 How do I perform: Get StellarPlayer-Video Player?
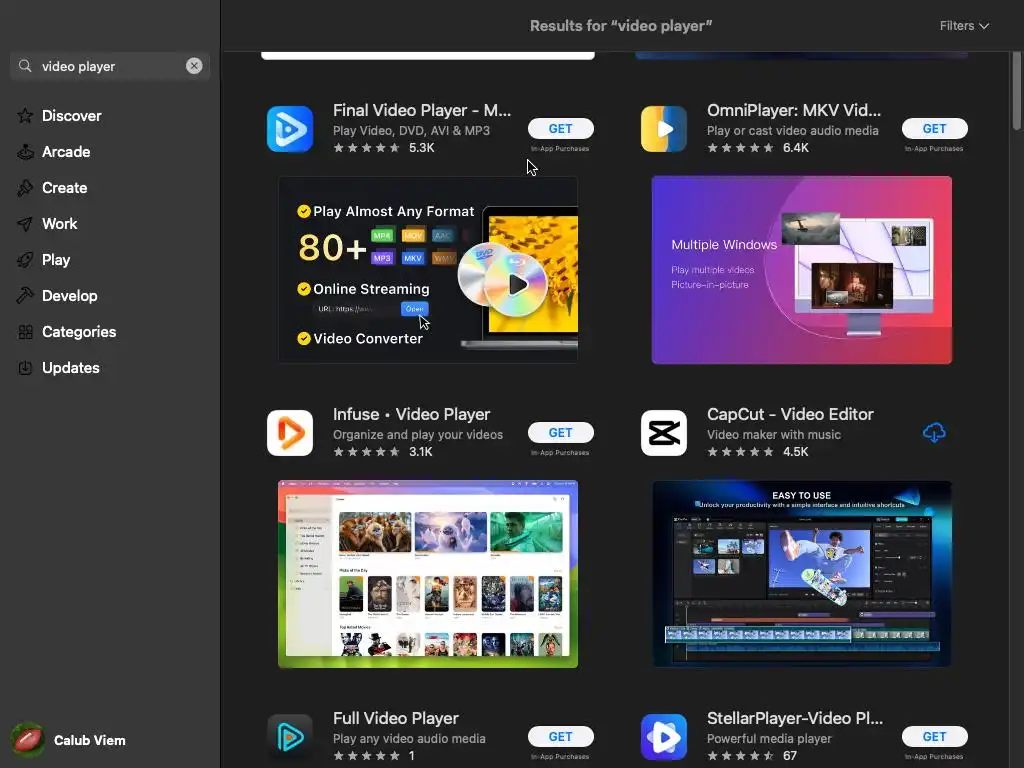(934, 737)
